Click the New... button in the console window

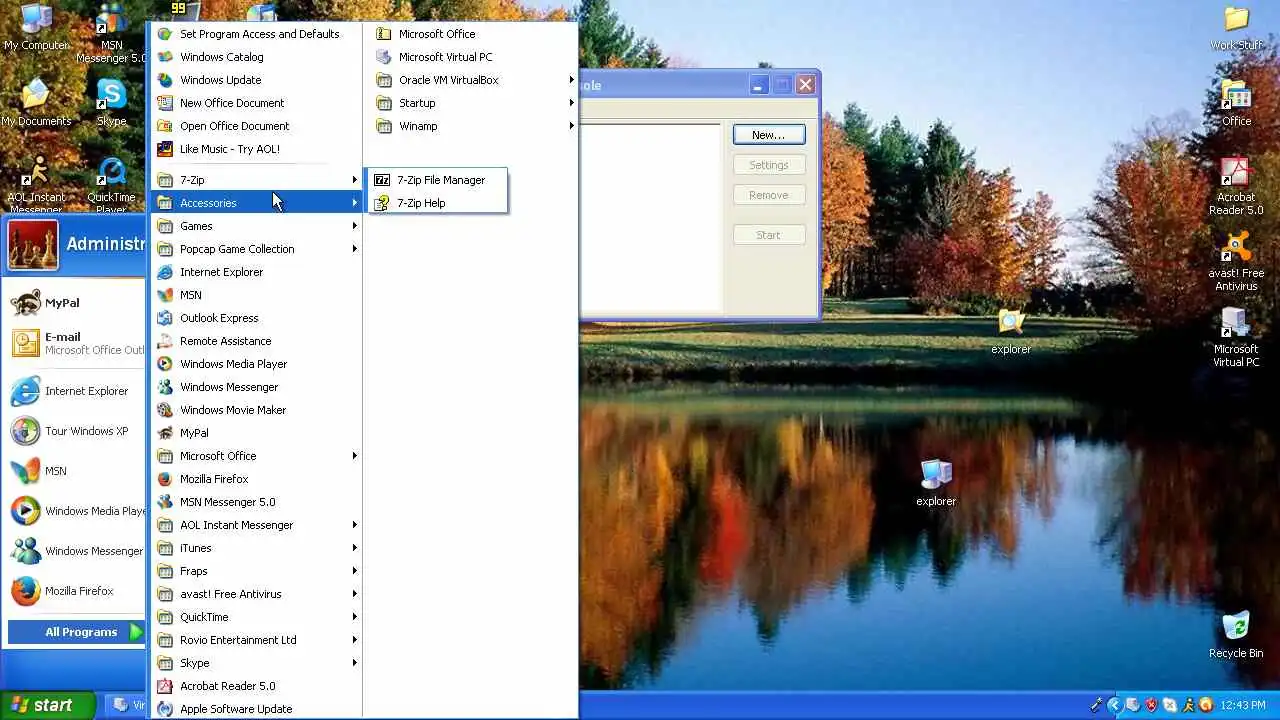(769, 135)
